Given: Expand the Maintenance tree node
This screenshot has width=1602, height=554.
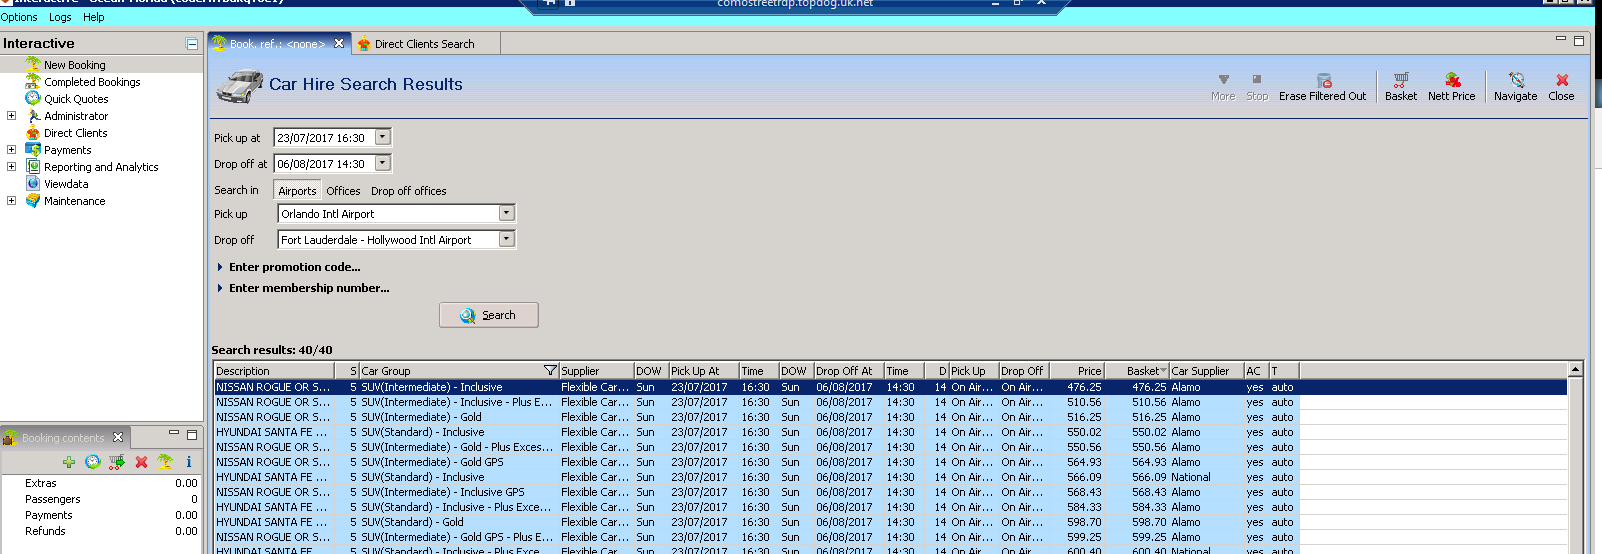Looking at the screenshot, I should pos(11,200).
